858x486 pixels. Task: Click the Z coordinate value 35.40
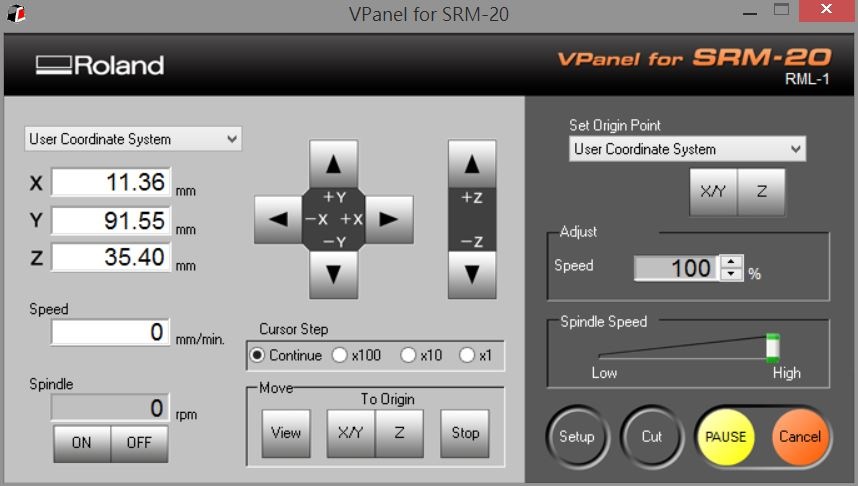click(111, 257)
